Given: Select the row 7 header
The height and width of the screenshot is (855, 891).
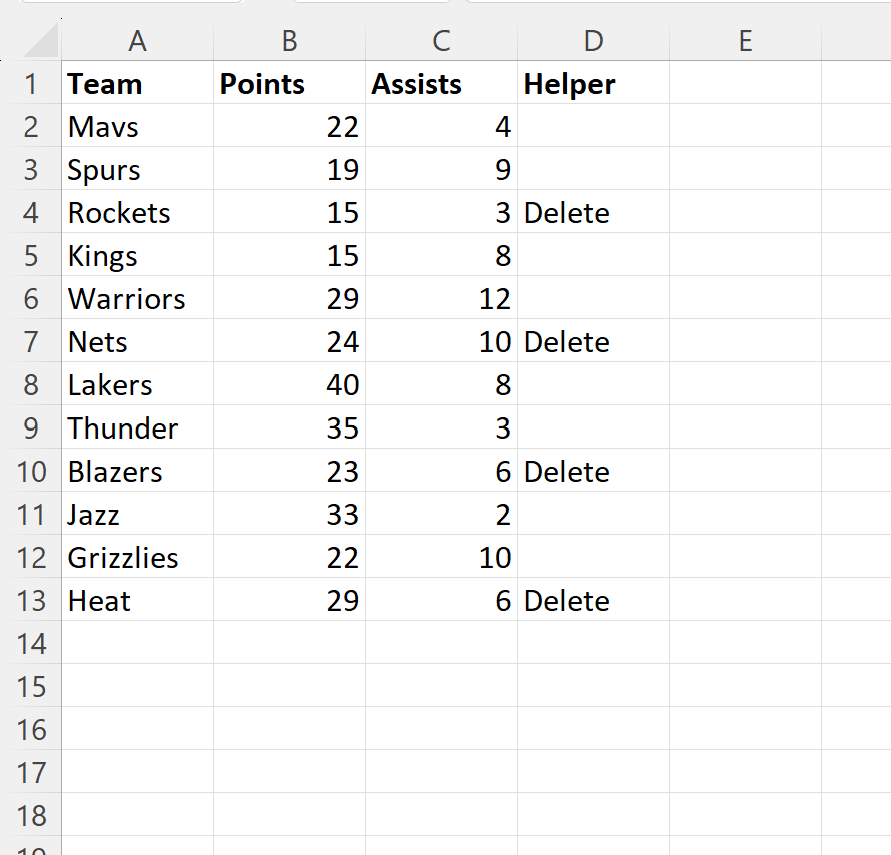Looking at the screenshot, I should pyautogui.click(x=31, y=342).
